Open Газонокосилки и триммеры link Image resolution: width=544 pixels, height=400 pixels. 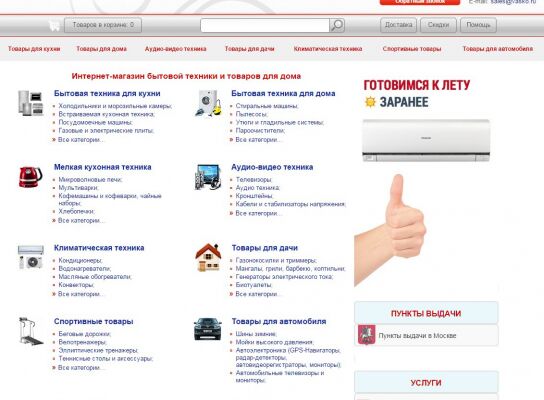tap(276, 260)
